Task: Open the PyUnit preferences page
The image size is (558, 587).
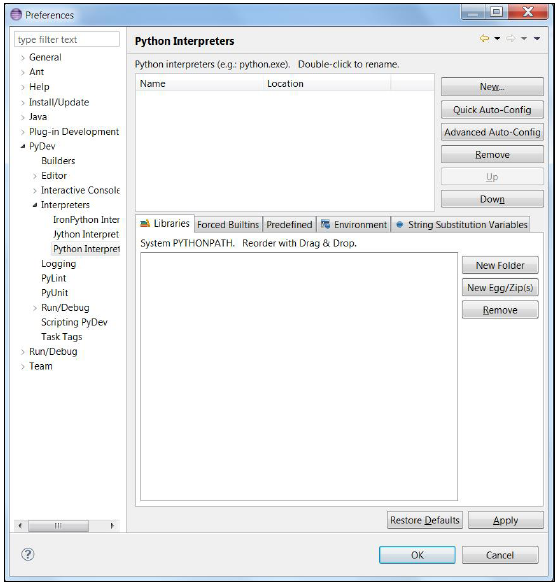Action: tap(55, 293)
